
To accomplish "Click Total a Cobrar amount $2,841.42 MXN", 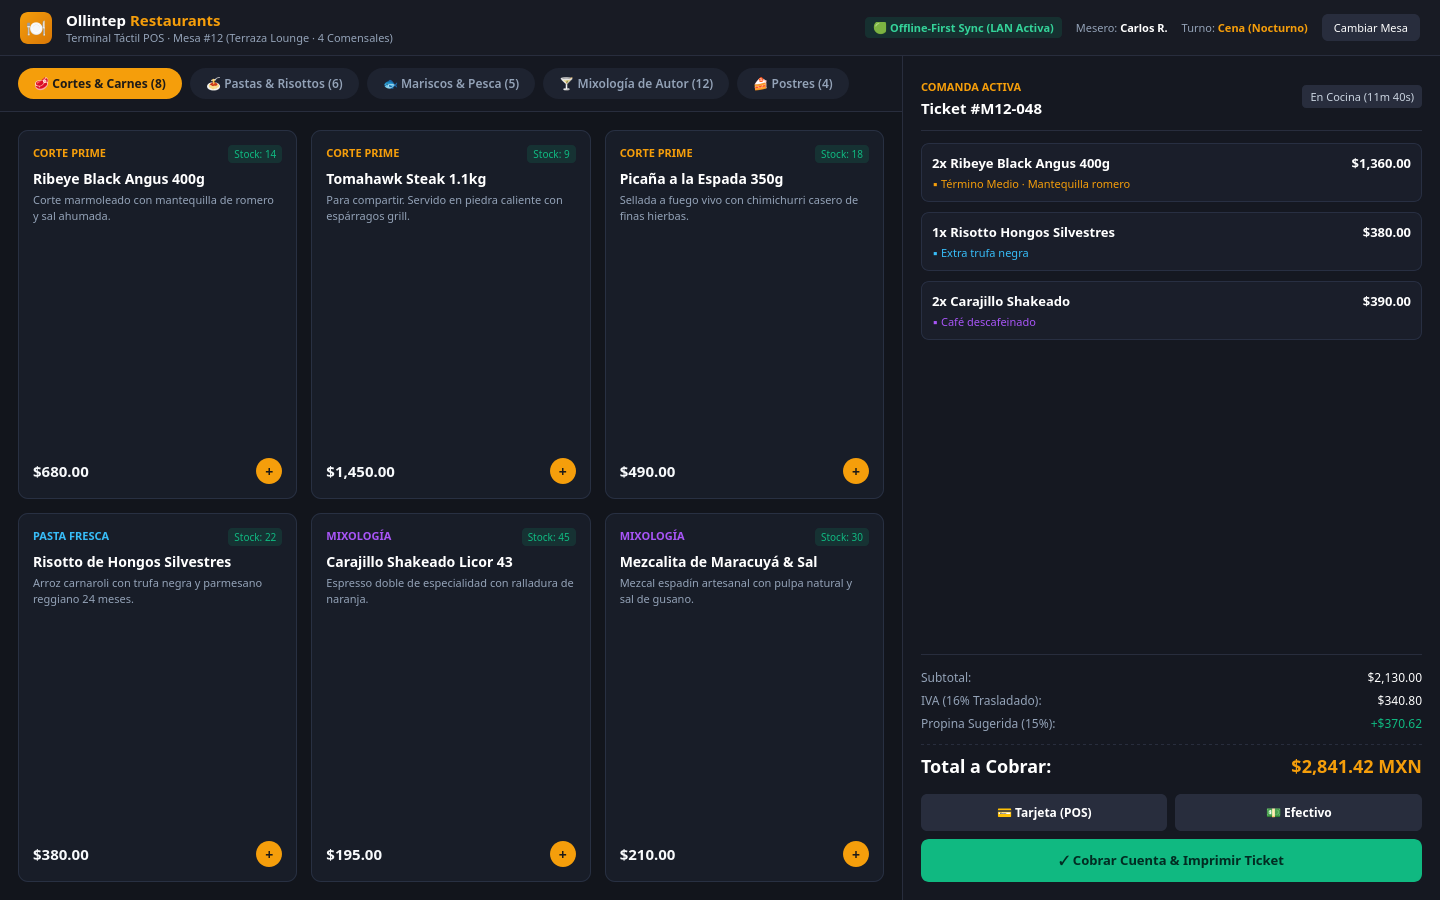I will click(1356, 767).
